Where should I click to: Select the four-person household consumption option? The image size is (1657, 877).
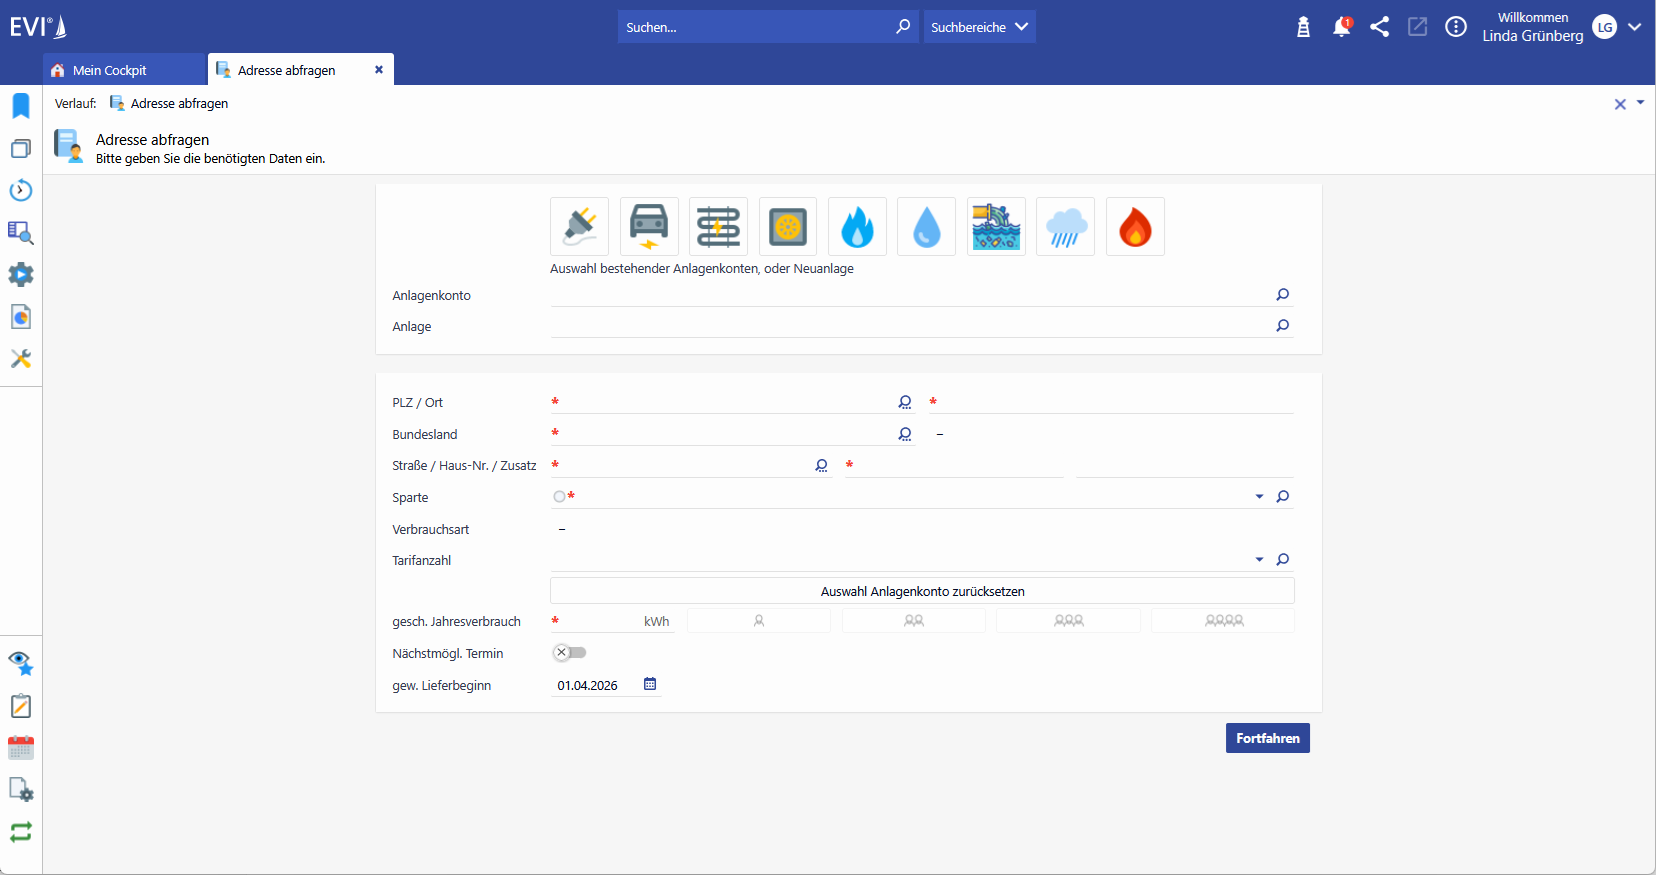coord(1223,621)
